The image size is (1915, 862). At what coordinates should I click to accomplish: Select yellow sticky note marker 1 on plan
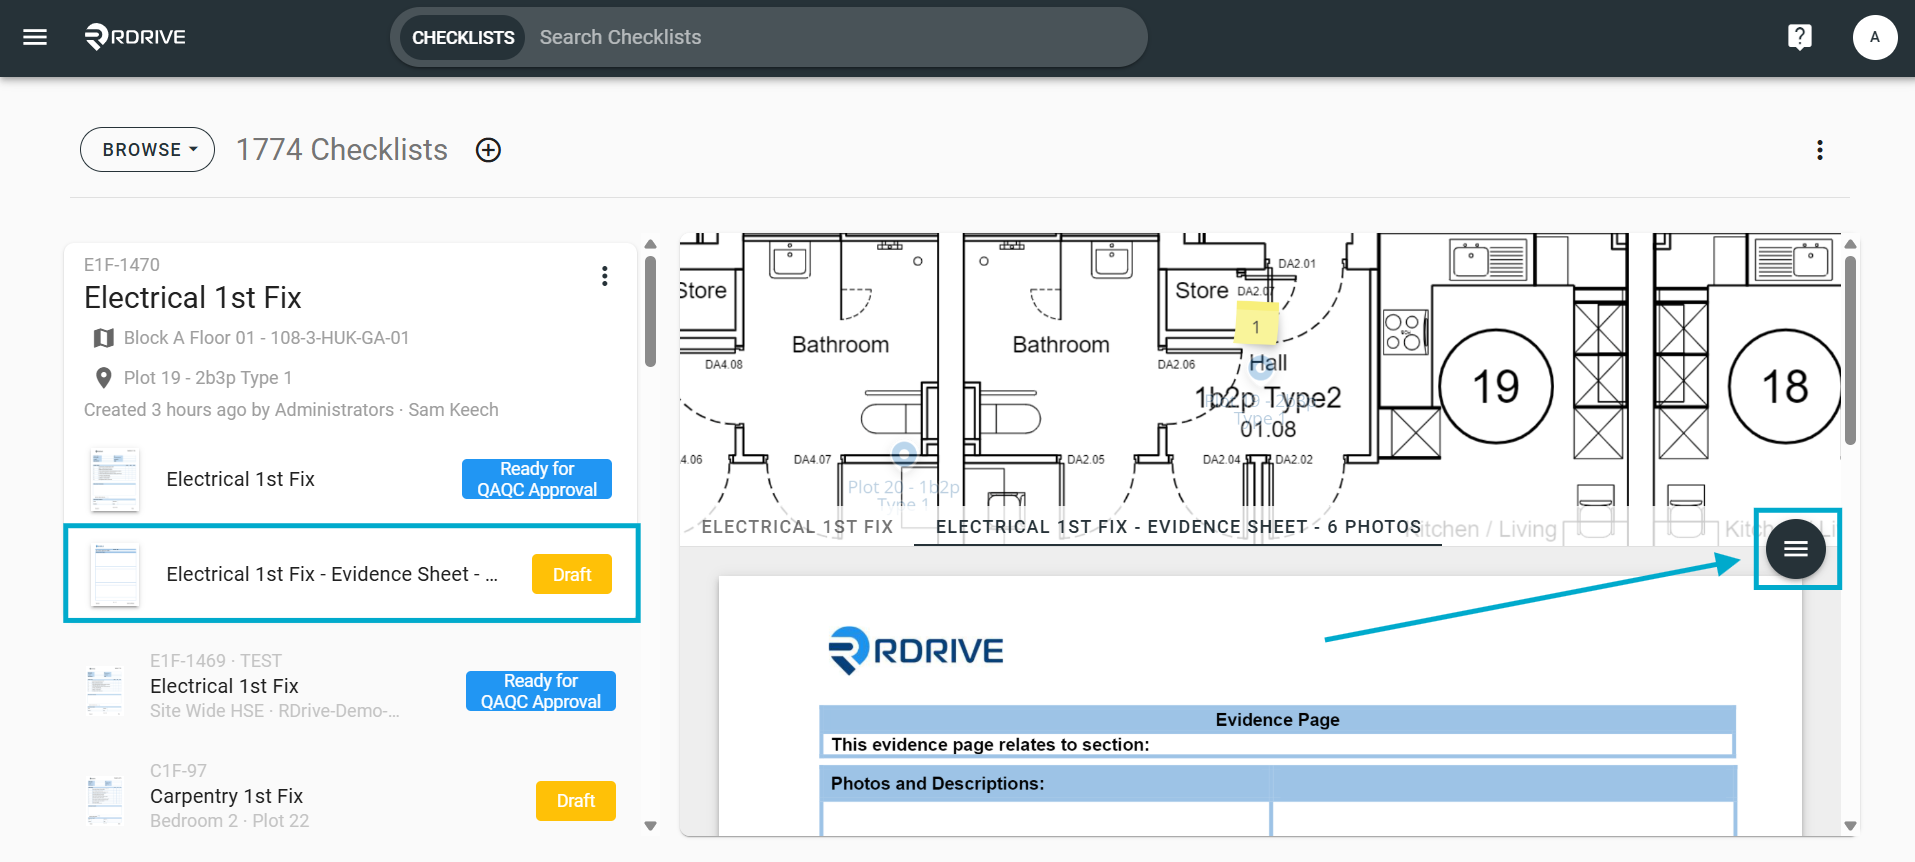(x=1256, y=326)
